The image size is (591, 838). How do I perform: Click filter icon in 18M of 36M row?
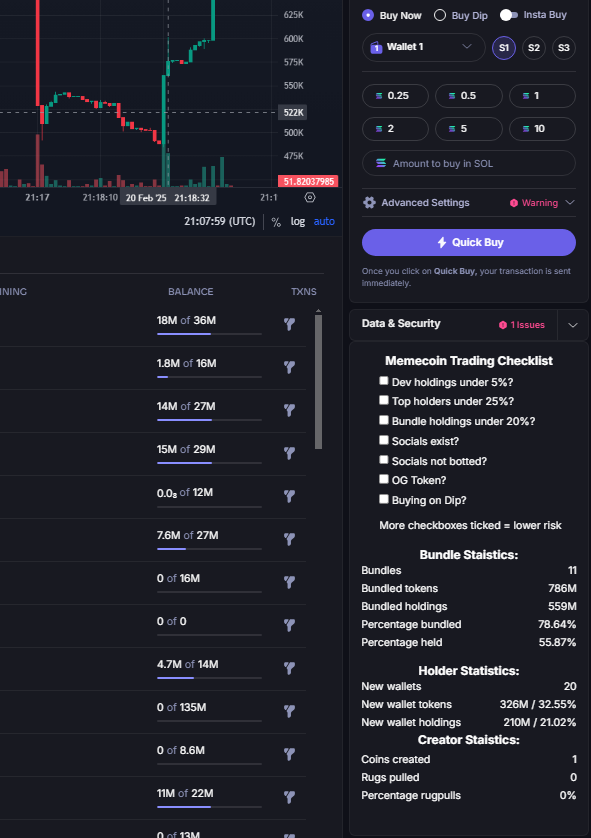pyautogui.click(x=290, y=324)
